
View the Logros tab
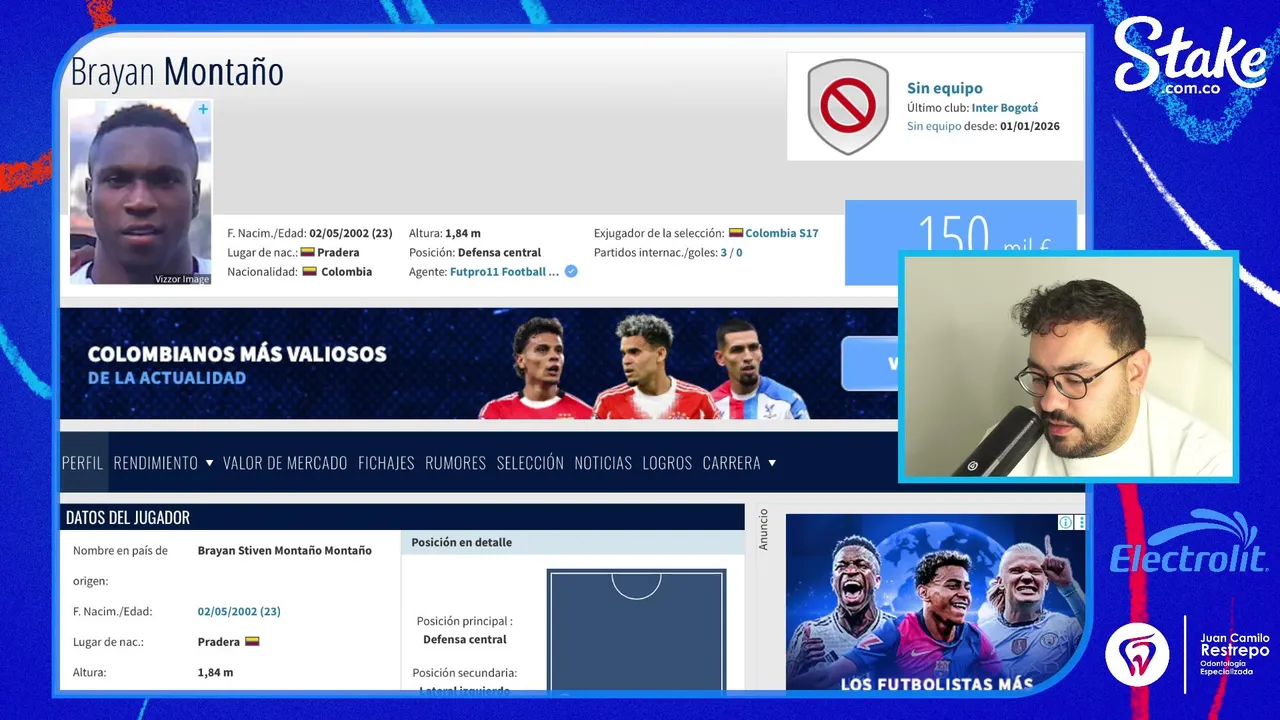point(667,463)
